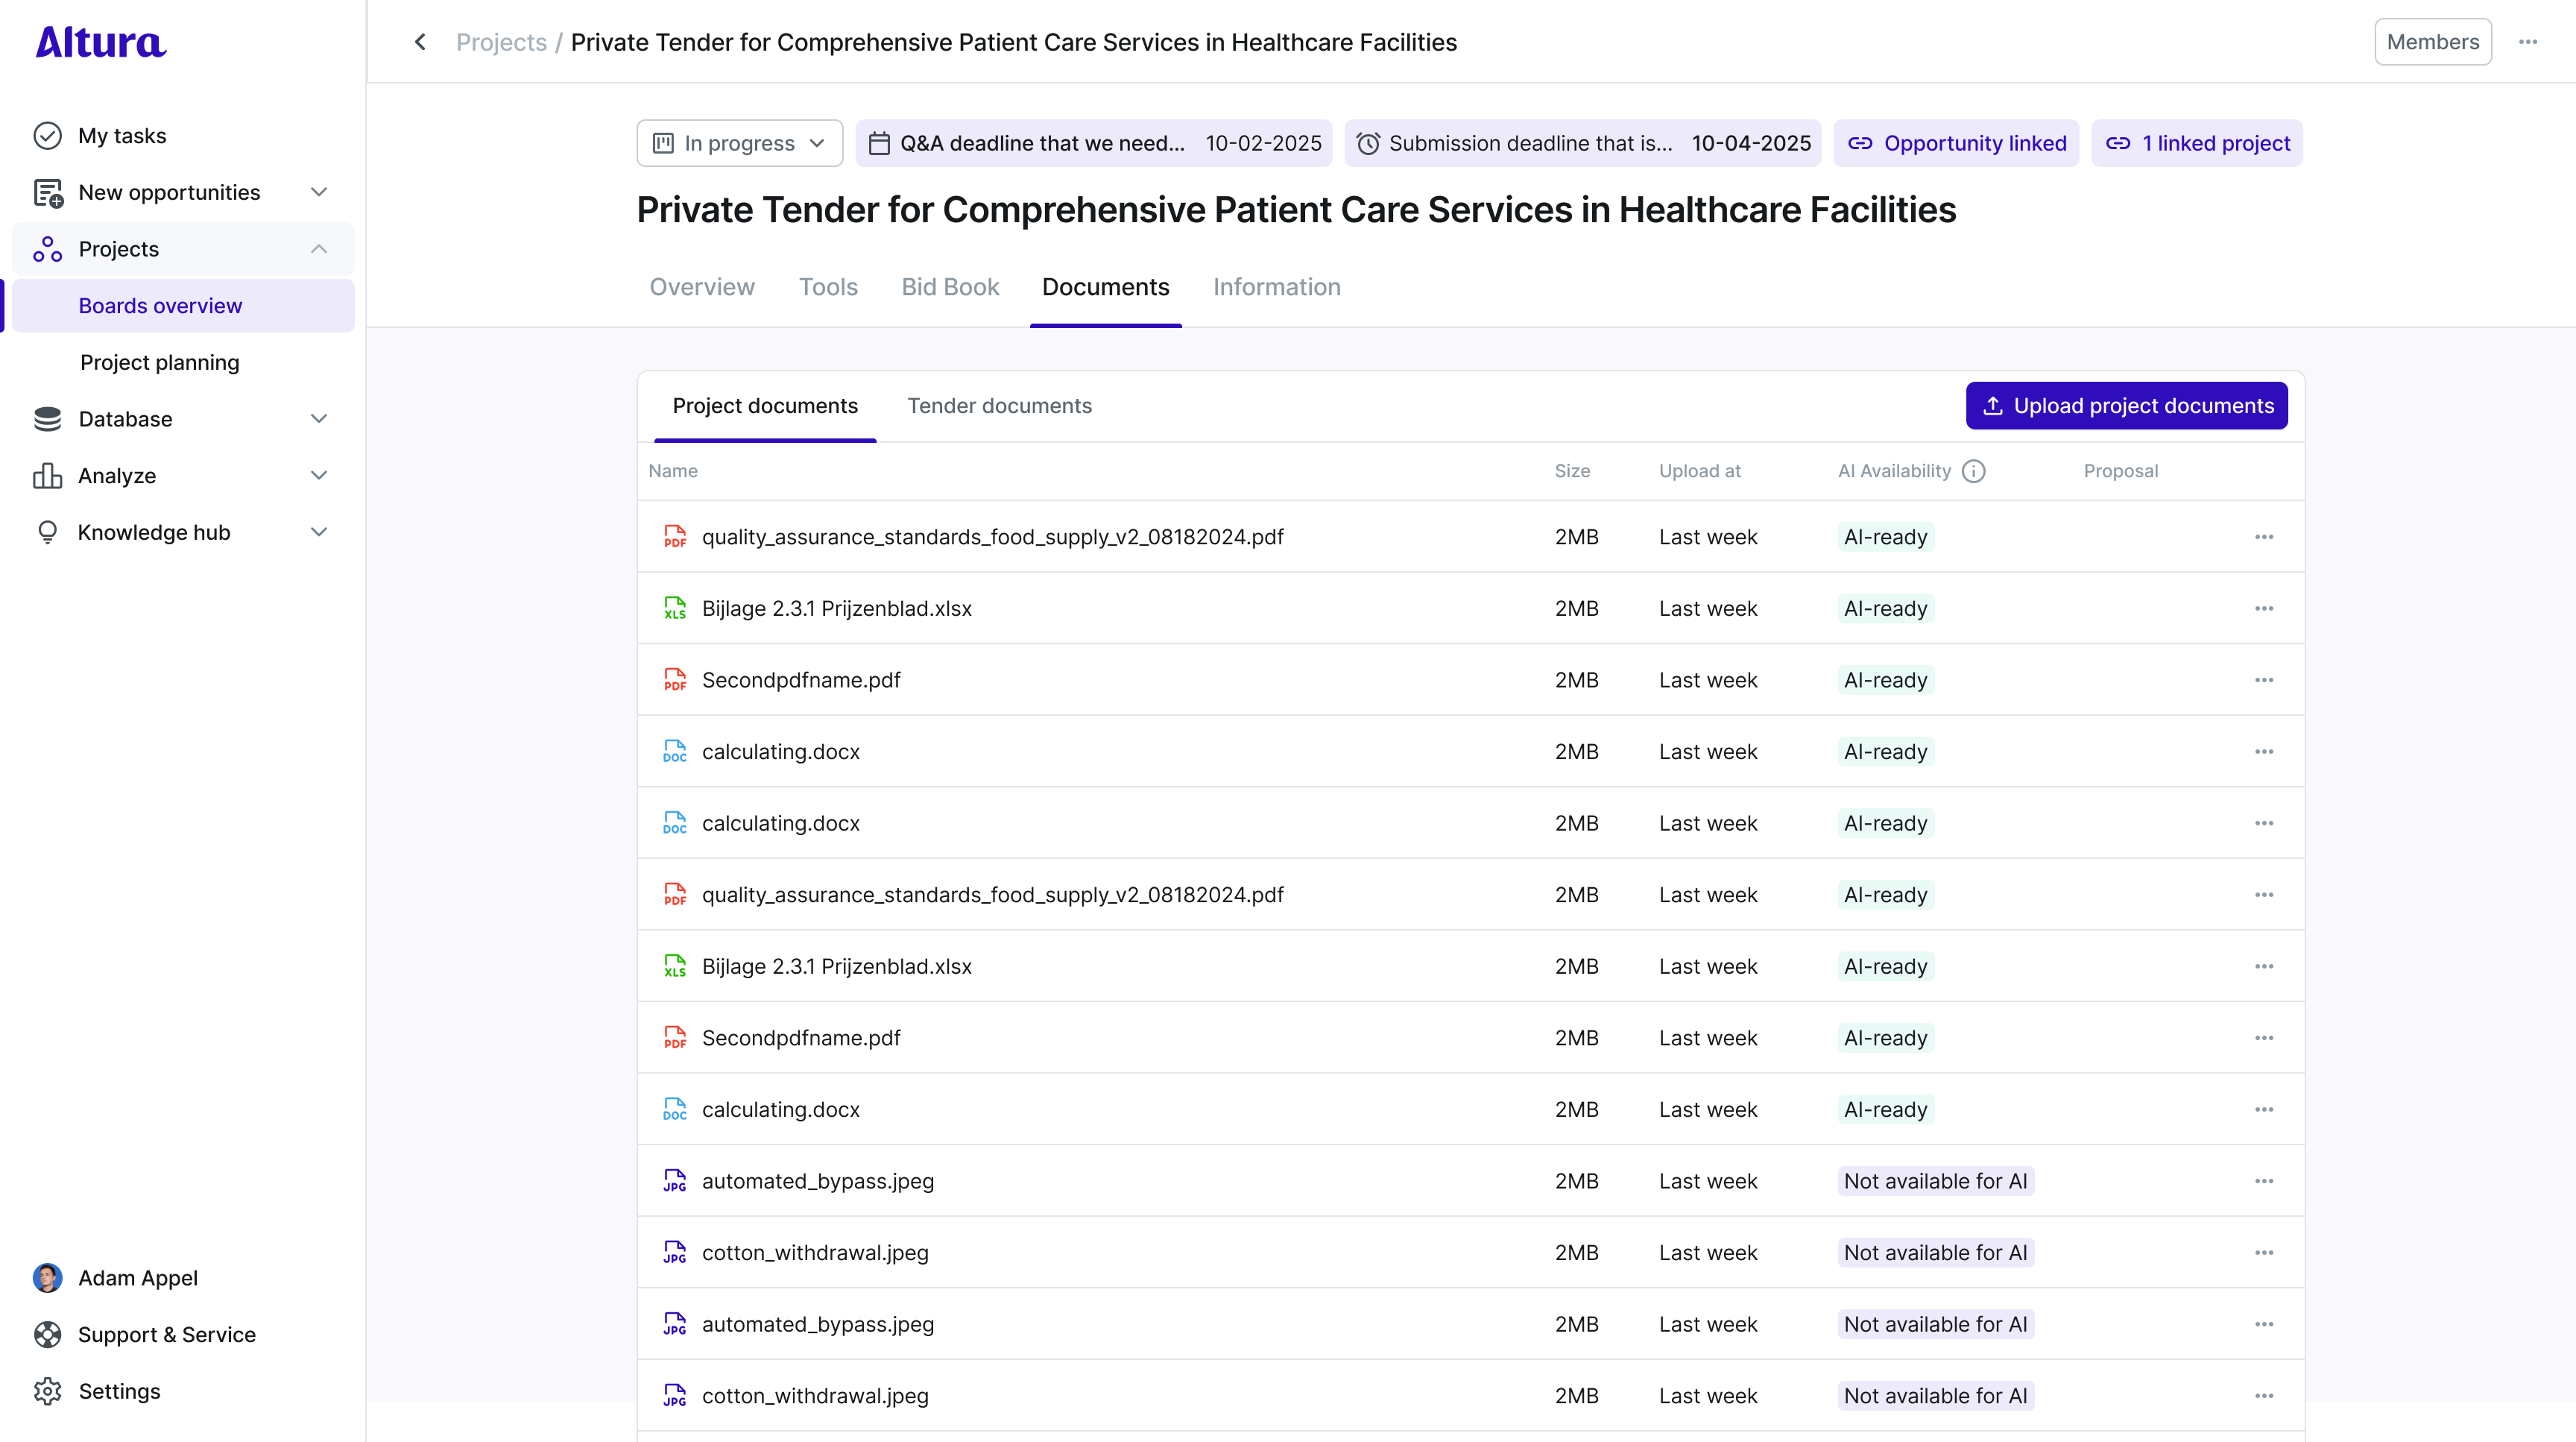The height and width of the screenshot is (1442, 2576).
Task: Open the Bid Book tab
Action: point(949,287)
